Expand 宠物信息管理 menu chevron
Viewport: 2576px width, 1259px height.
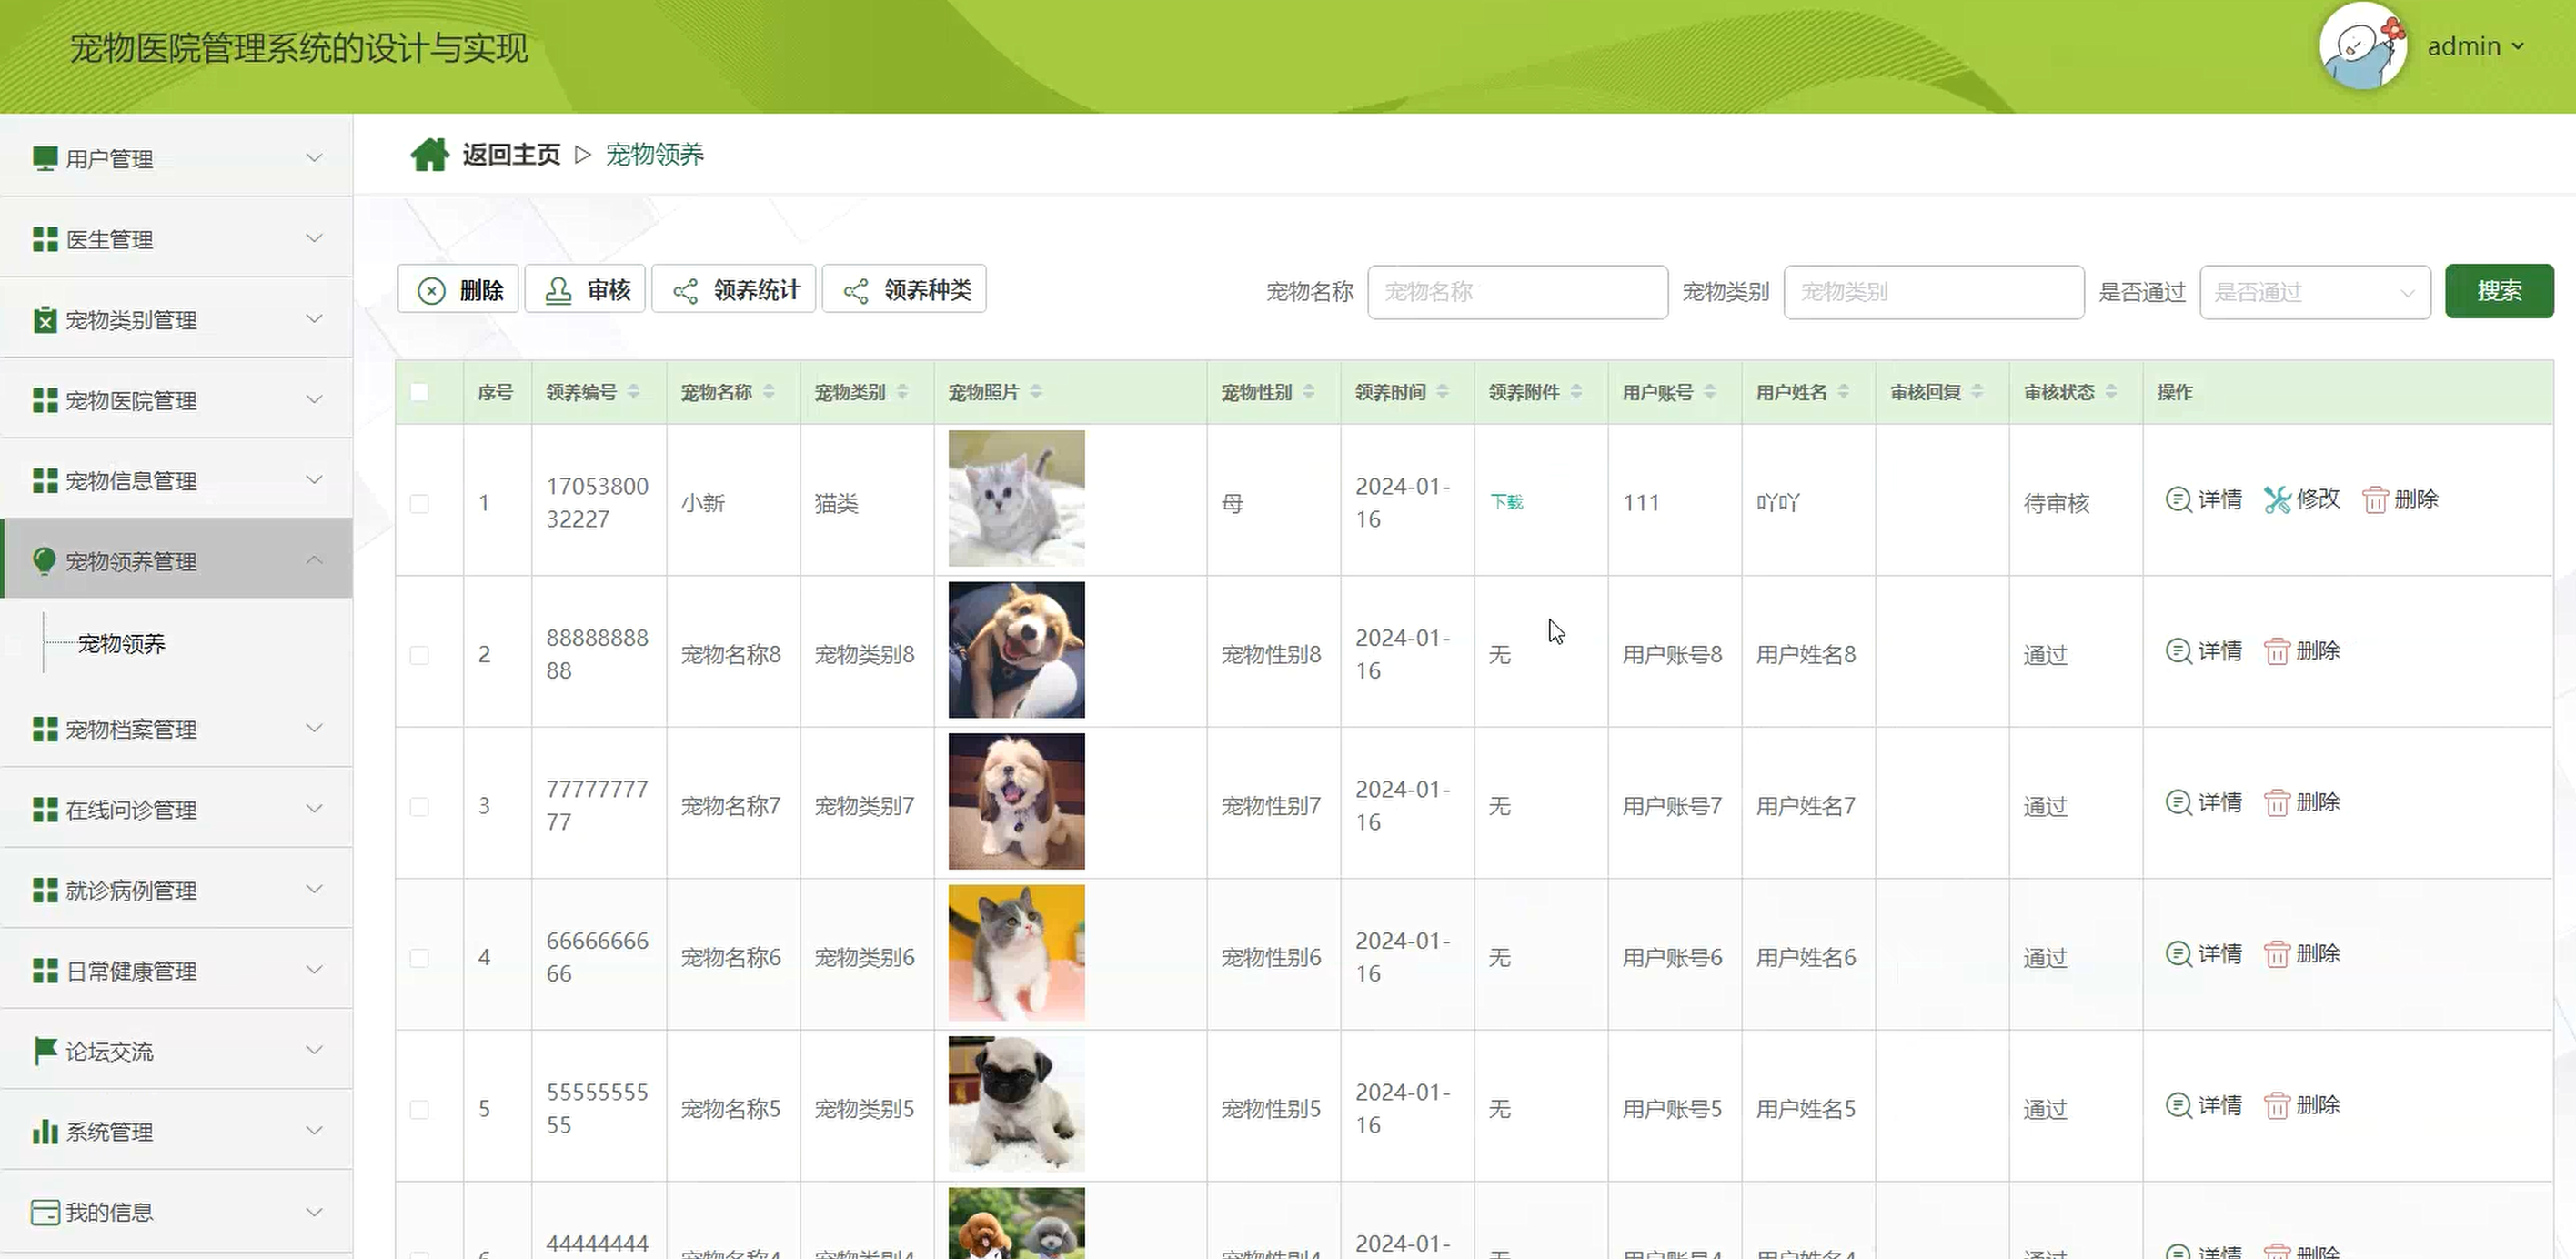pos(314,479)
